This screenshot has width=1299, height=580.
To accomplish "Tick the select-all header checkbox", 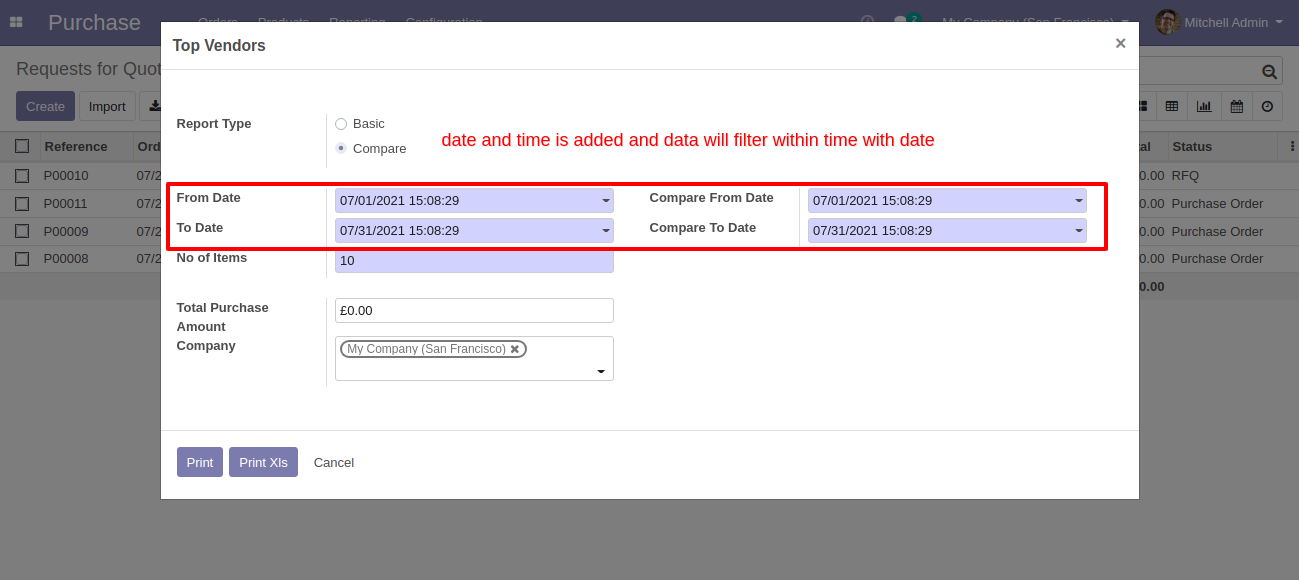I will 22,146.
